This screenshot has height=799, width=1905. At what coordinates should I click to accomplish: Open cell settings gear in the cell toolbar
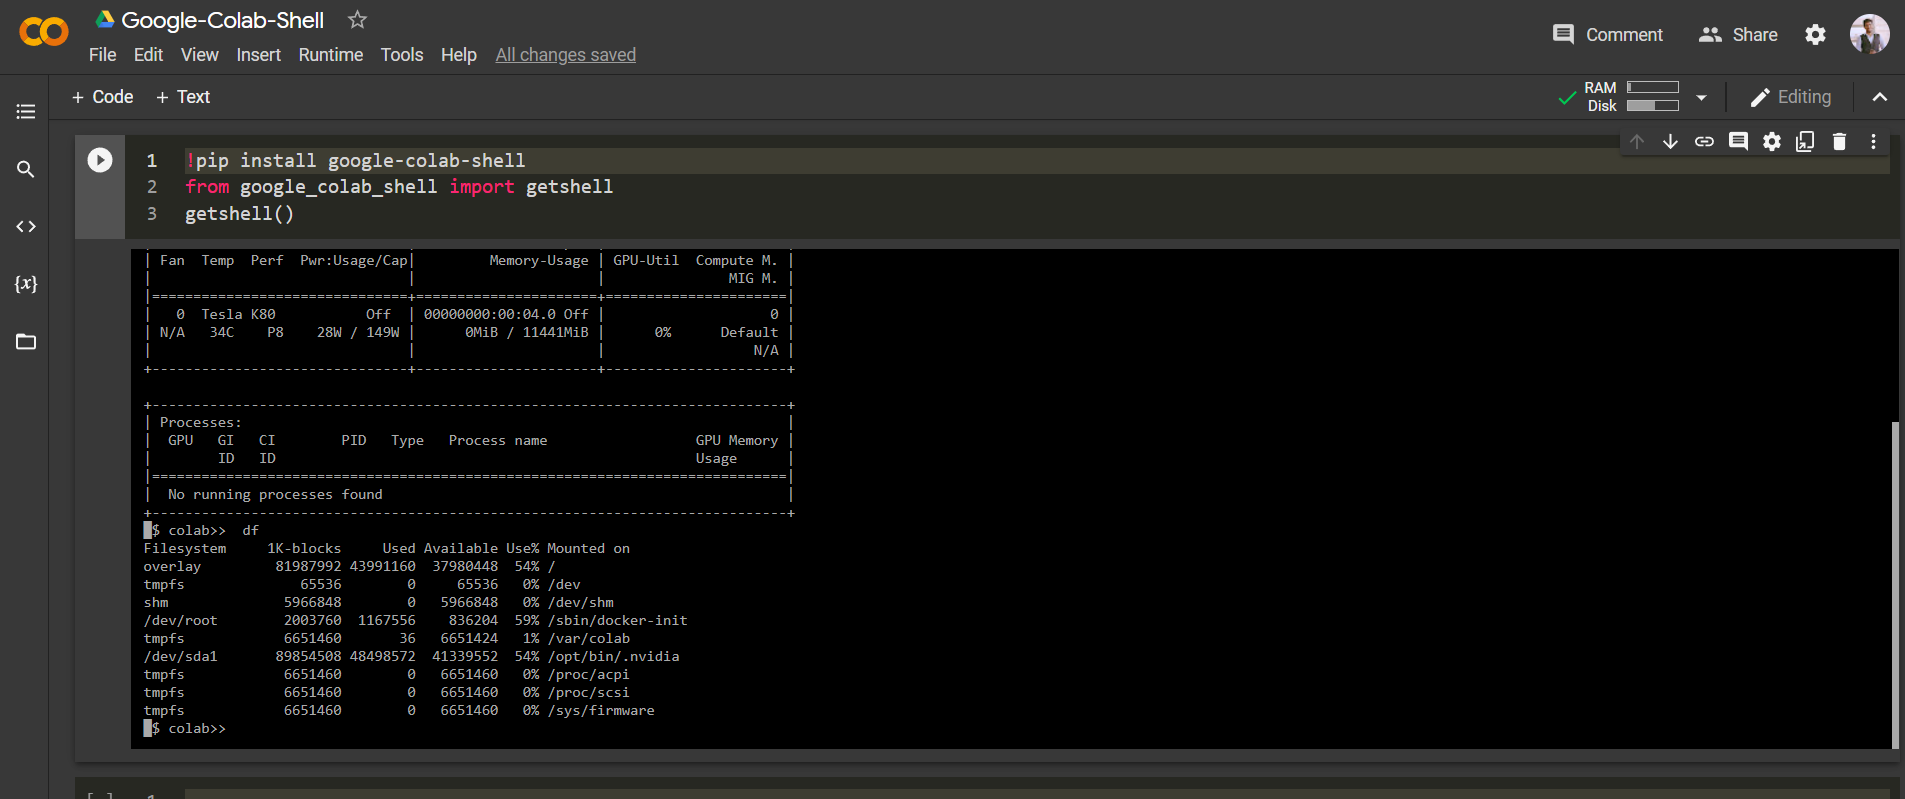click(1772, 142)
